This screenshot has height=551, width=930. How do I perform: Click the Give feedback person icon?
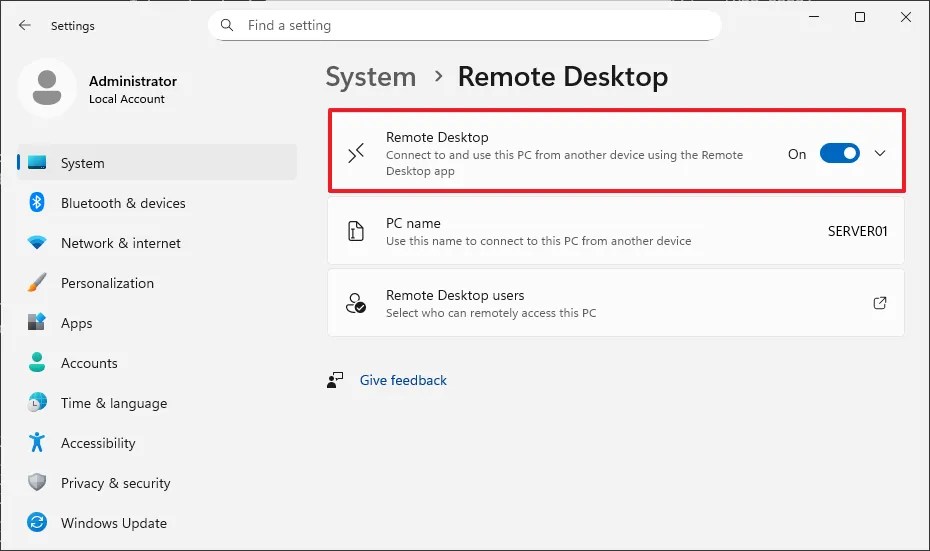tap(335, 380)
